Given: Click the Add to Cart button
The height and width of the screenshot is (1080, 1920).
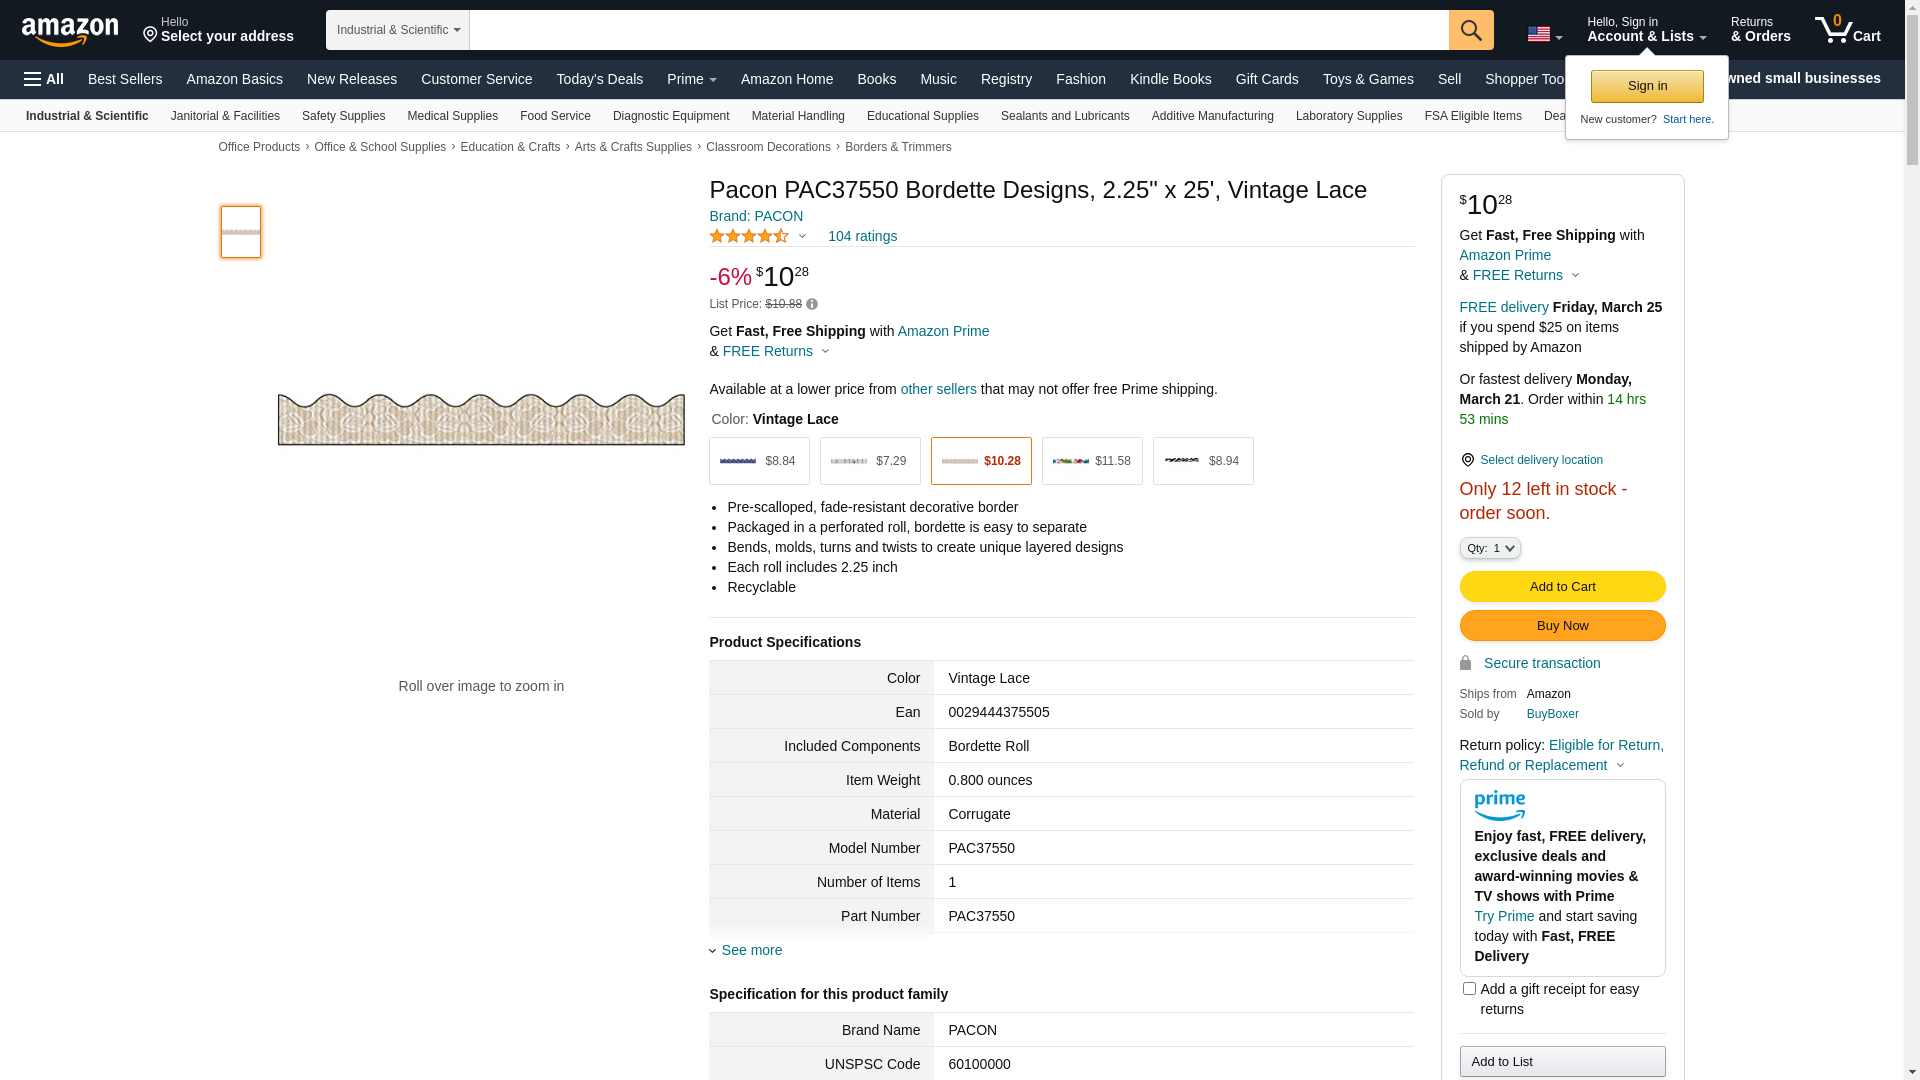Looking at the screenshot, I should (1562, 587).
